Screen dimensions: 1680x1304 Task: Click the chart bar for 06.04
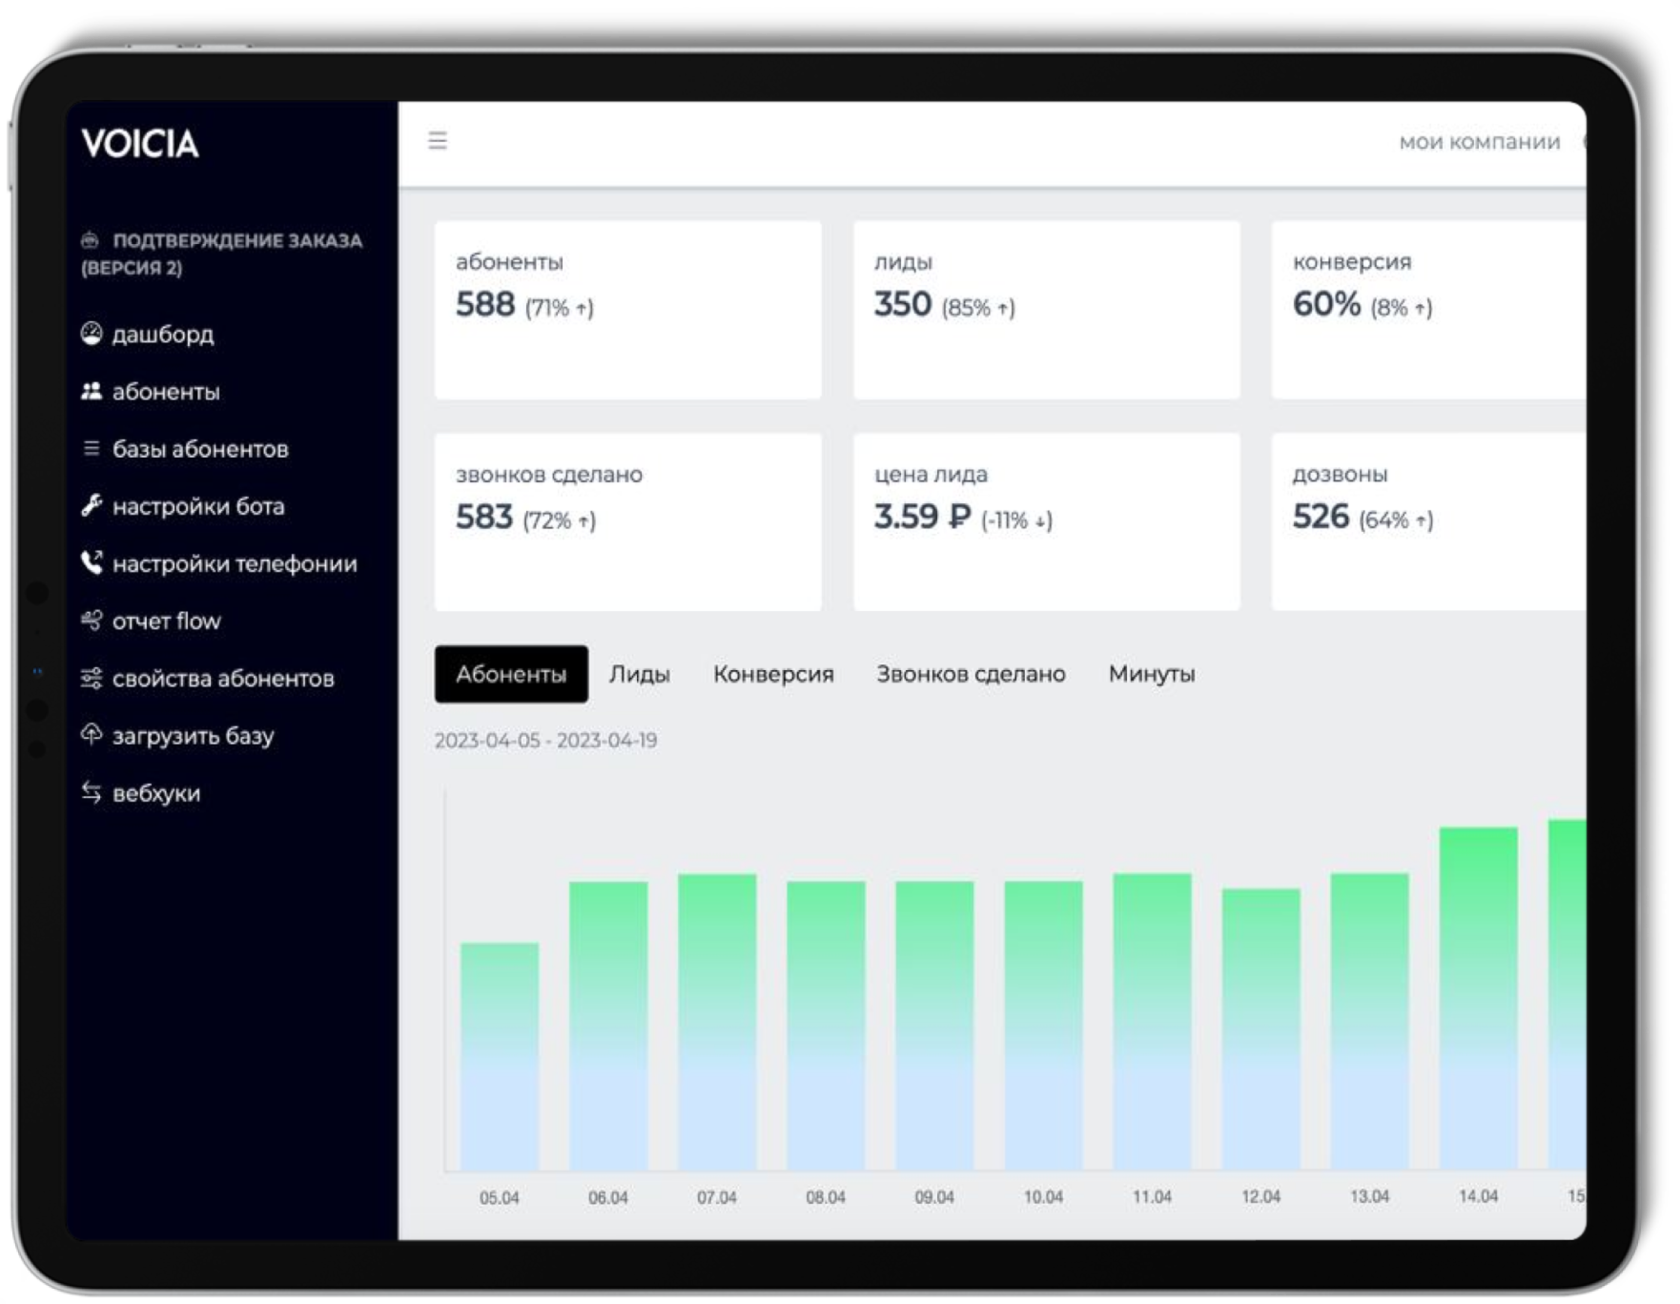(608, 1026)
